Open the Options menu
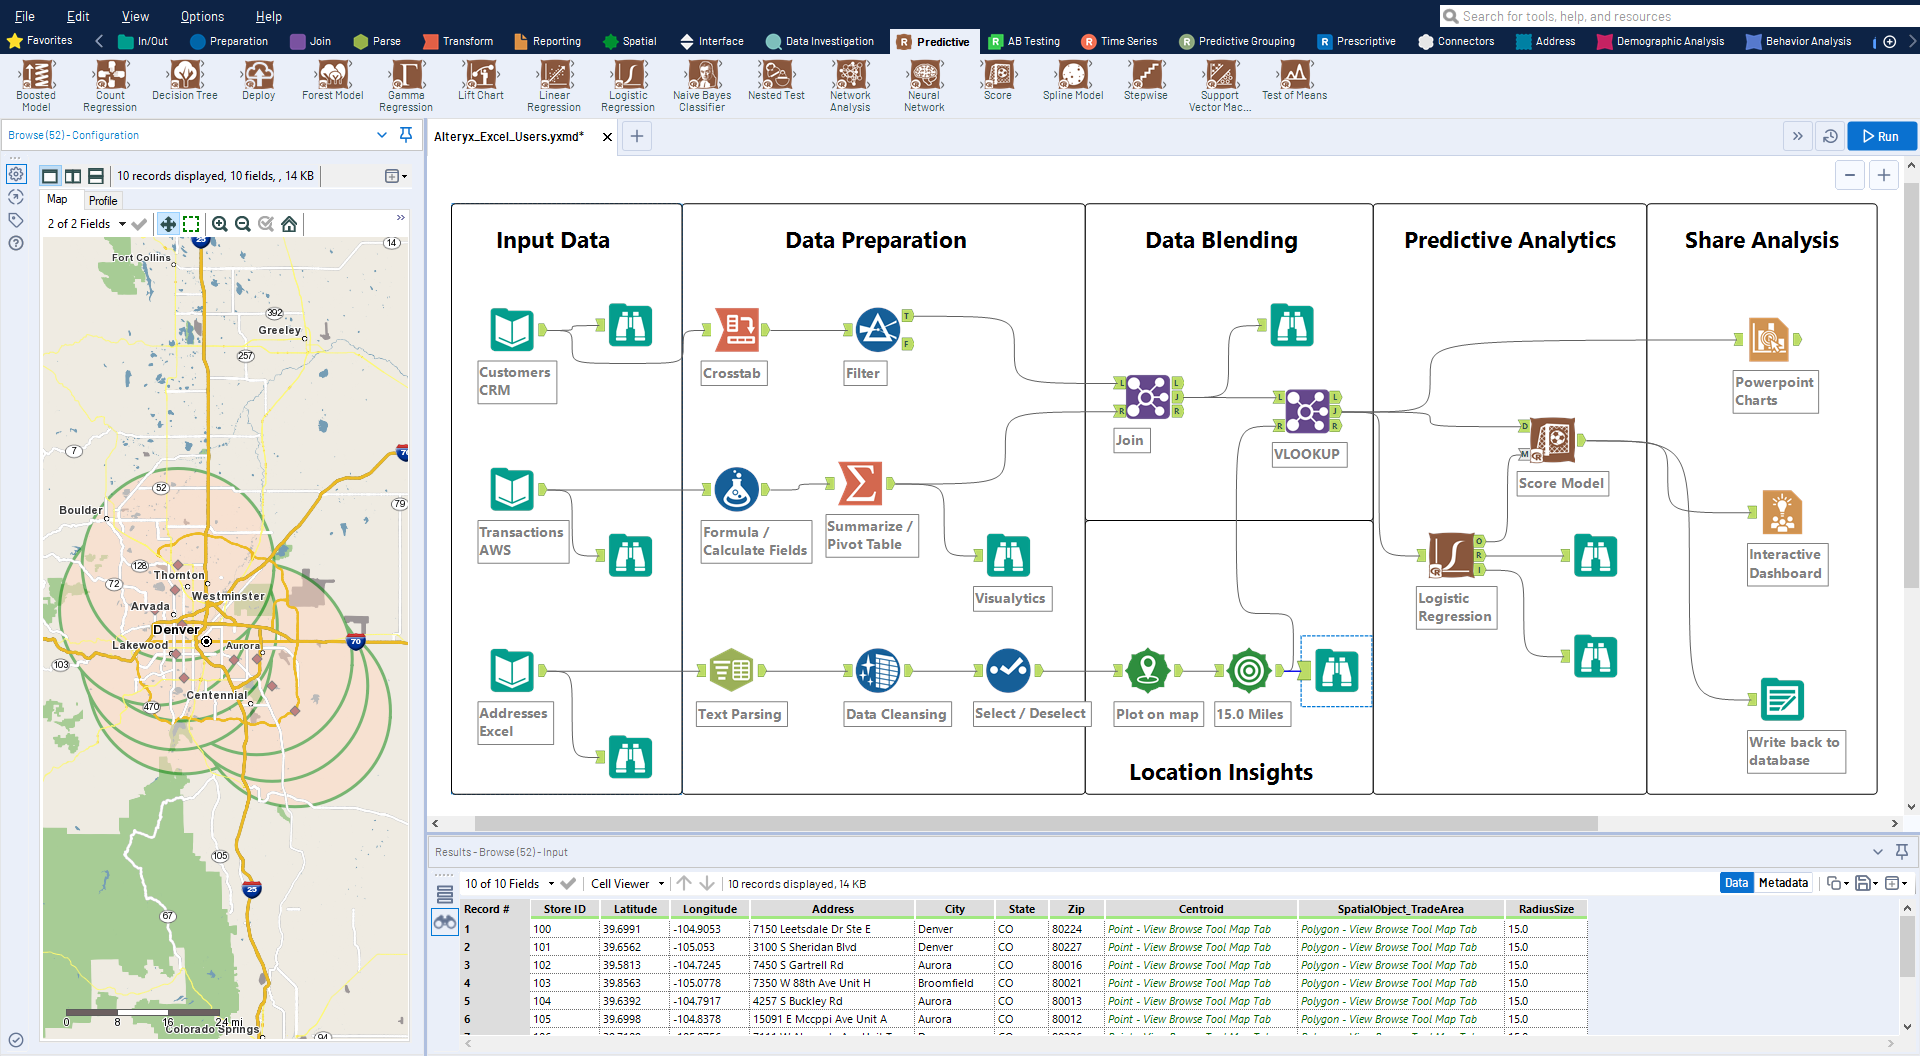This screenshot has width=1920, height=1056. (x=202, y=16)
